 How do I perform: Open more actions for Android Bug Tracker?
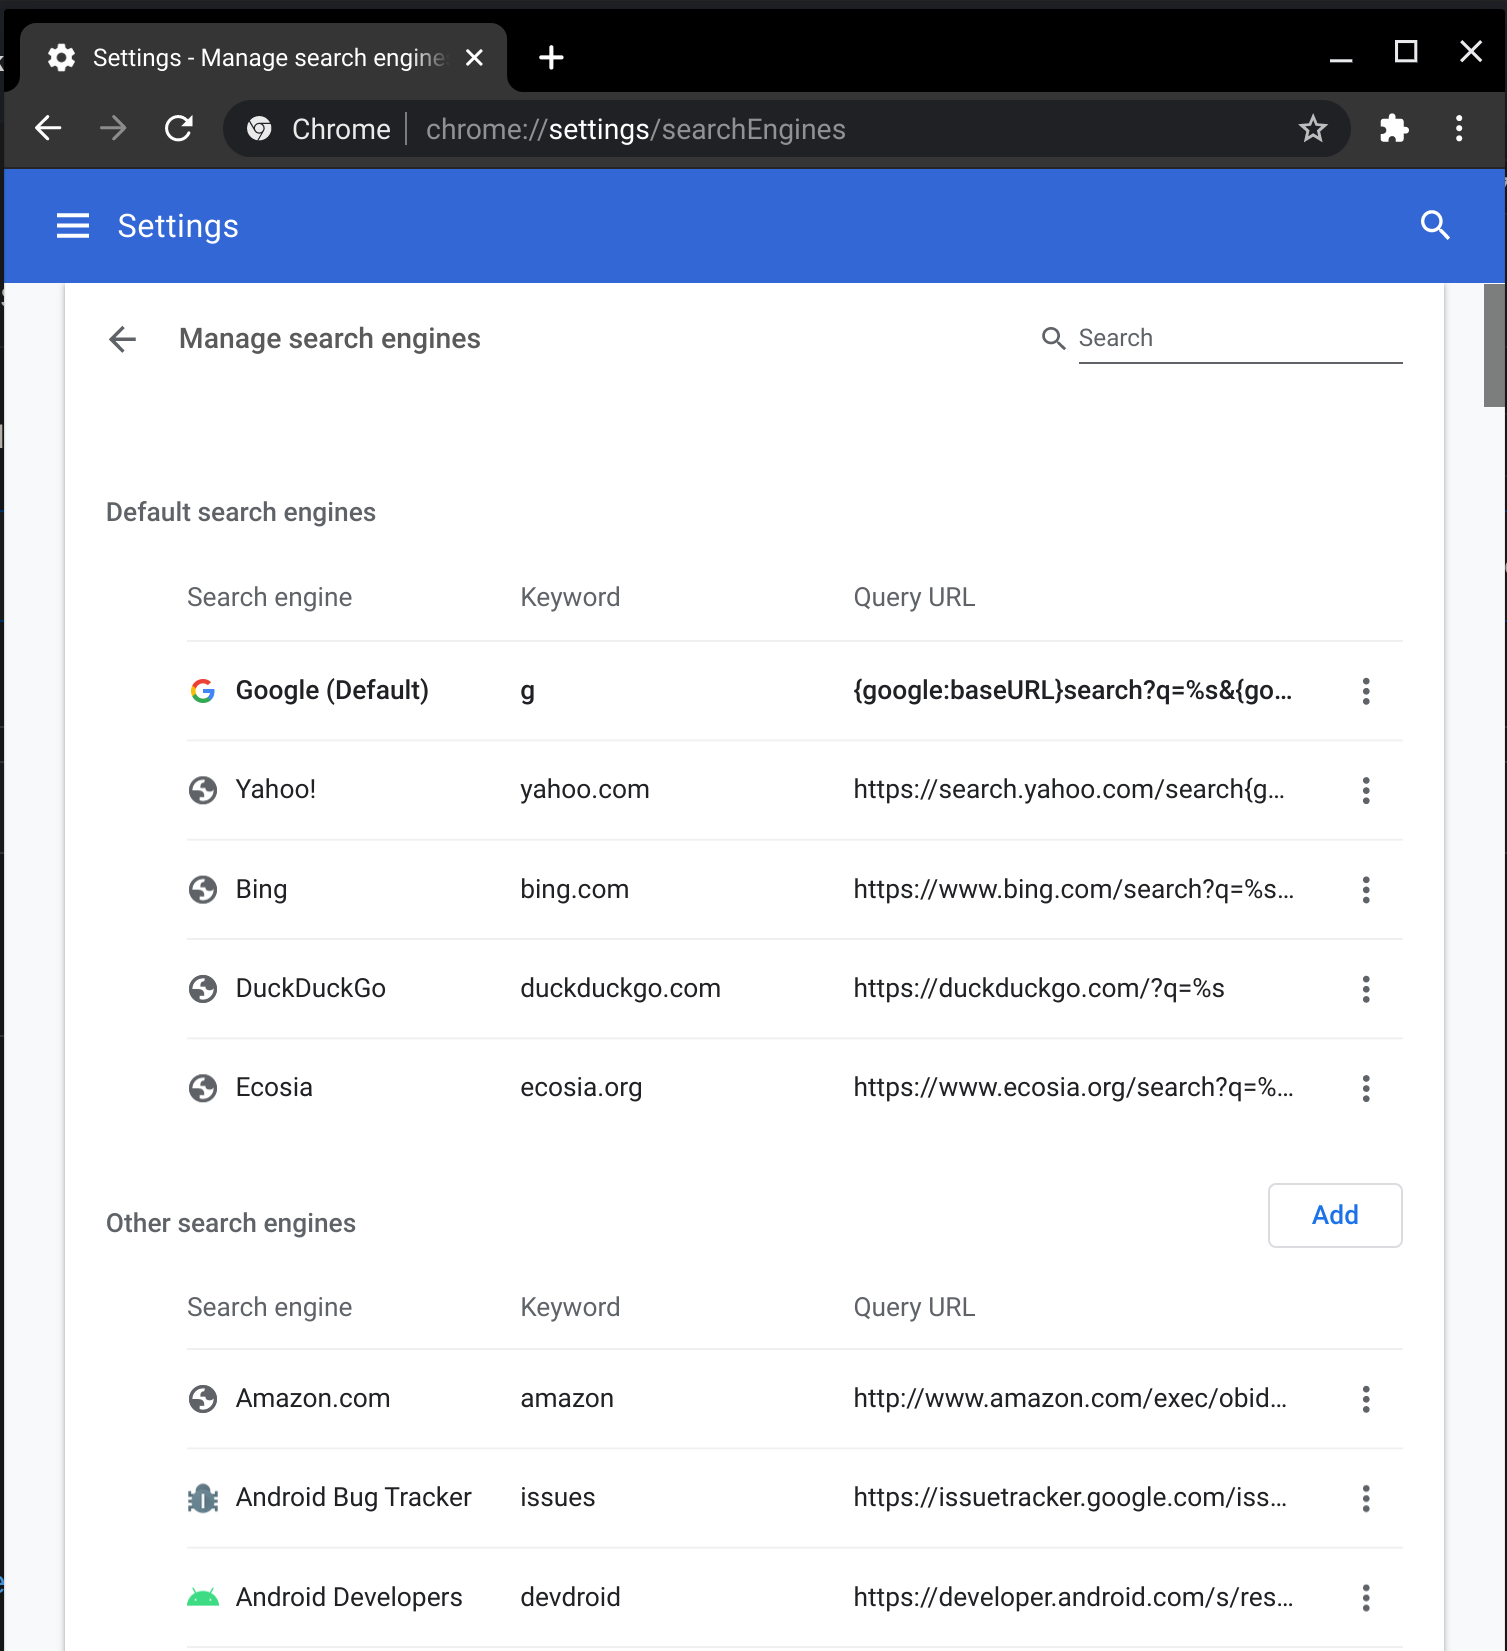tap(1366, 1498)
